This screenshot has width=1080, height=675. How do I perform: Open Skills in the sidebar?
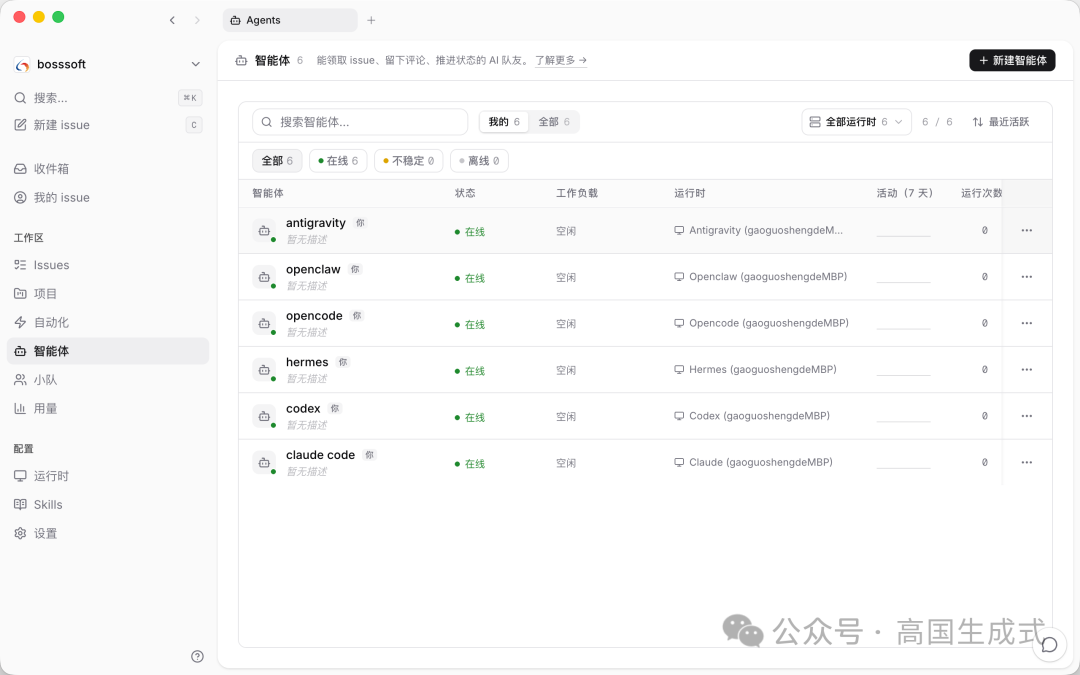(x=108, y=505)
